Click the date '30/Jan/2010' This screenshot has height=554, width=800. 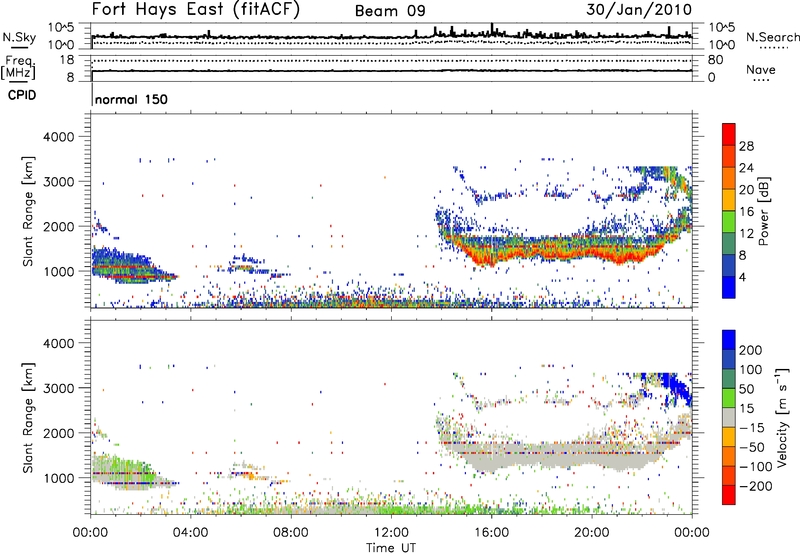pyautogui.click(x=639, y=10)
